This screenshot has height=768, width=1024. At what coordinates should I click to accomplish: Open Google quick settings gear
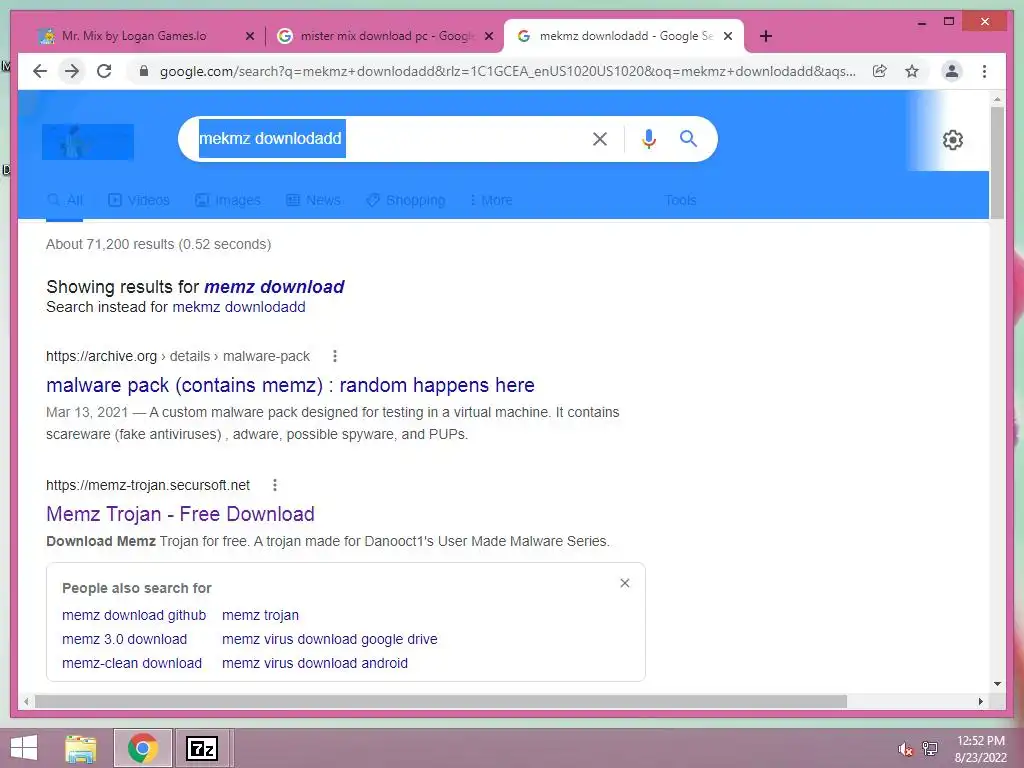point(952,140)
